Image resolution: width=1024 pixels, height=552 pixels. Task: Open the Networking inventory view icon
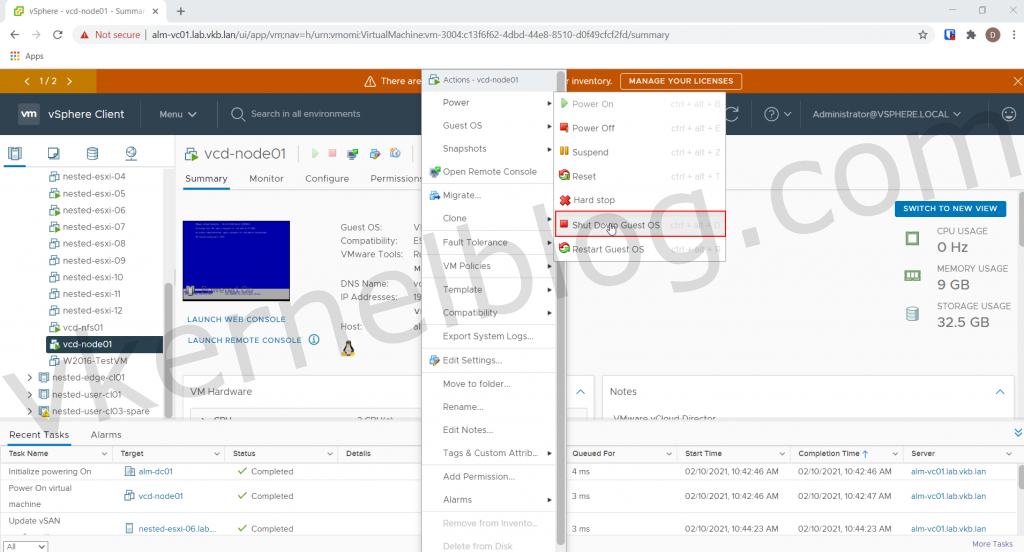(x=131, y=153)
